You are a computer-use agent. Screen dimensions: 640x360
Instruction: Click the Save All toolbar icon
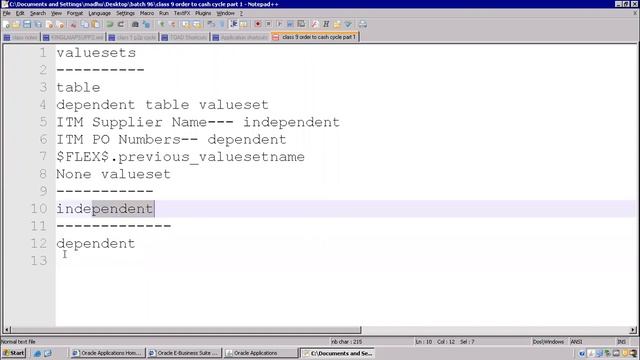pos(38,24)
